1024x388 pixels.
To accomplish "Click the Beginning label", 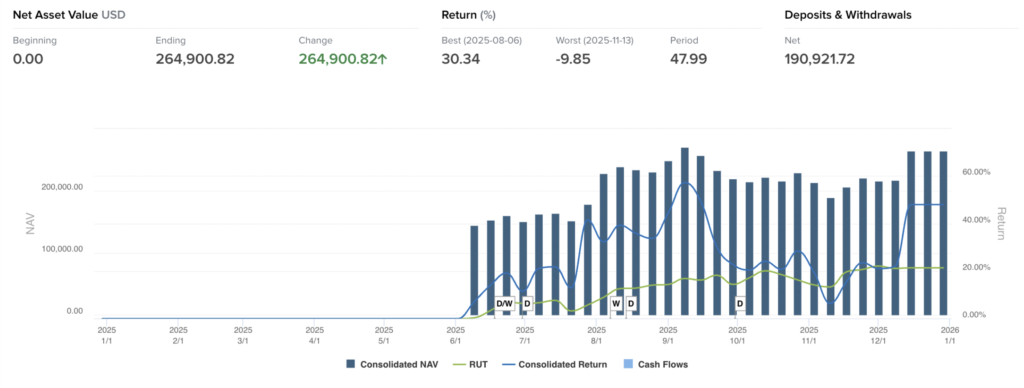I will pos(35,40).
